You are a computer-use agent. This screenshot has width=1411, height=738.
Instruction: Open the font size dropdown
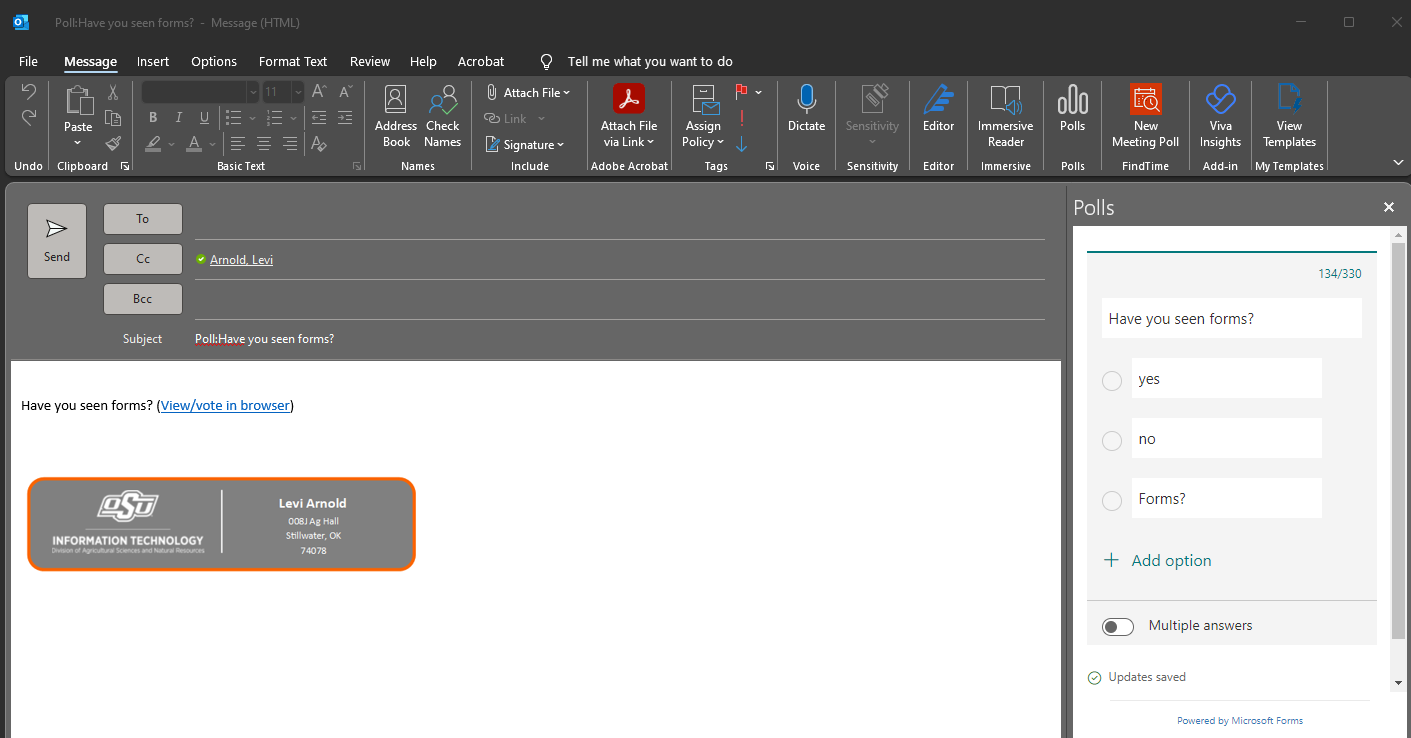(x=296, y=91)
